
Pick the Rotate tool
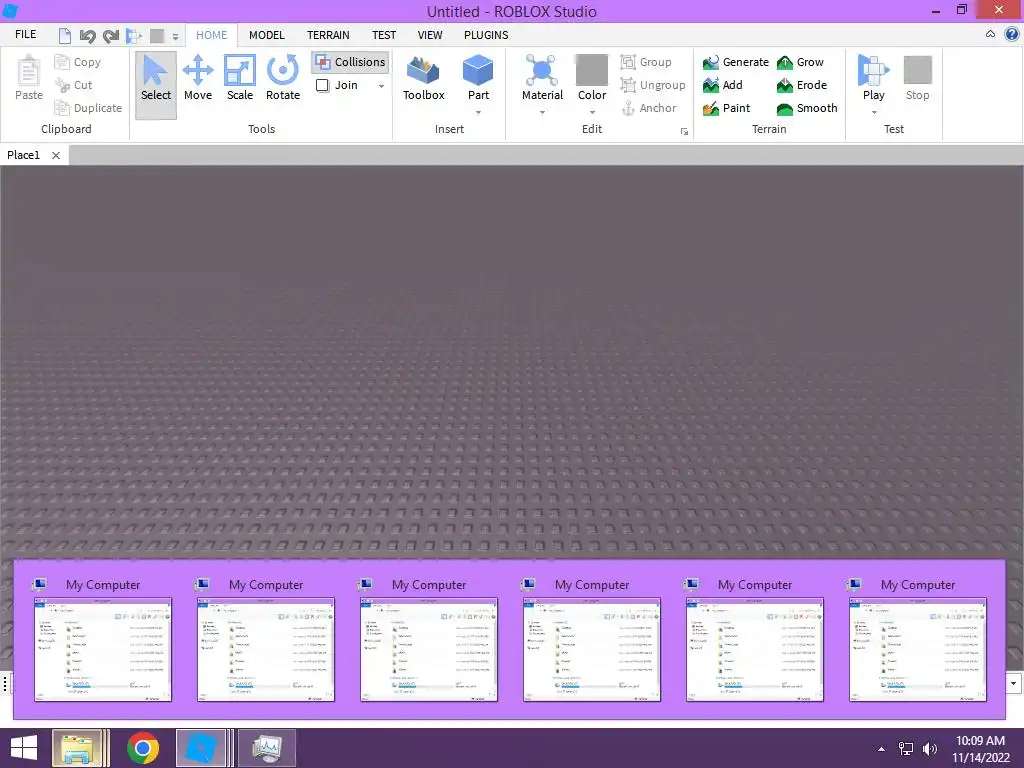coord(283,78)
